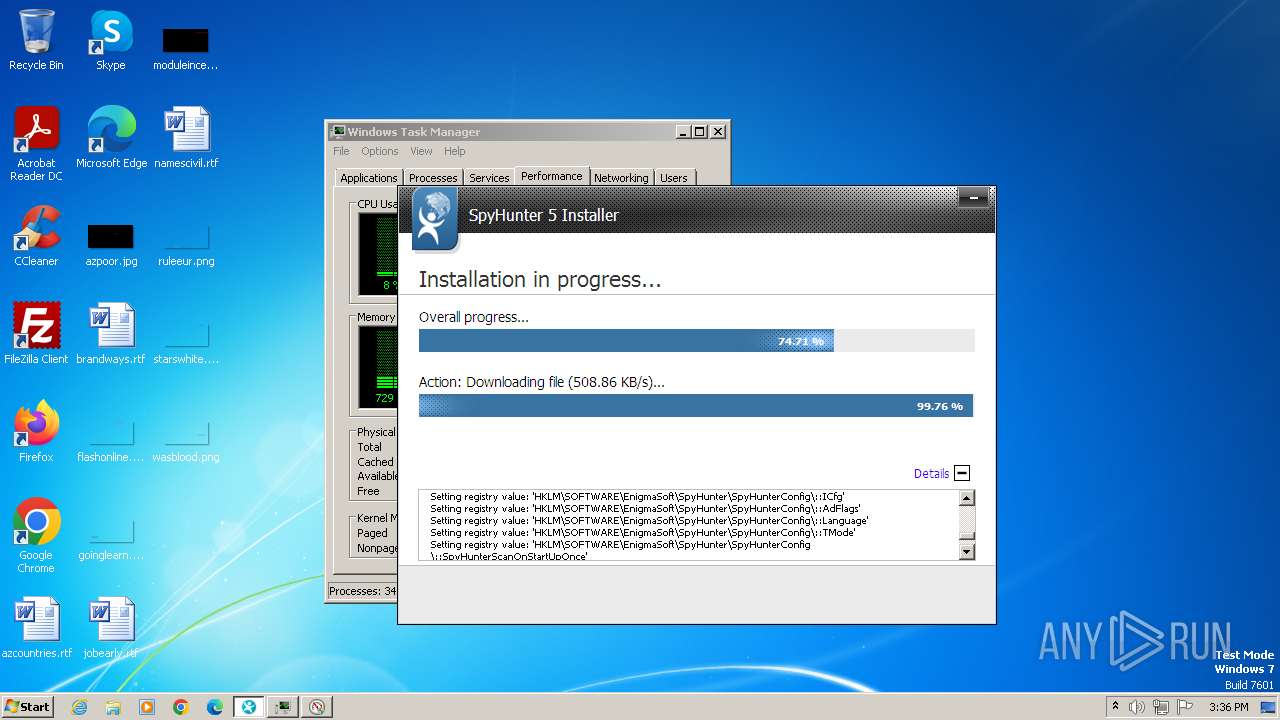Open Task Manager Help menu

point(455,151)
